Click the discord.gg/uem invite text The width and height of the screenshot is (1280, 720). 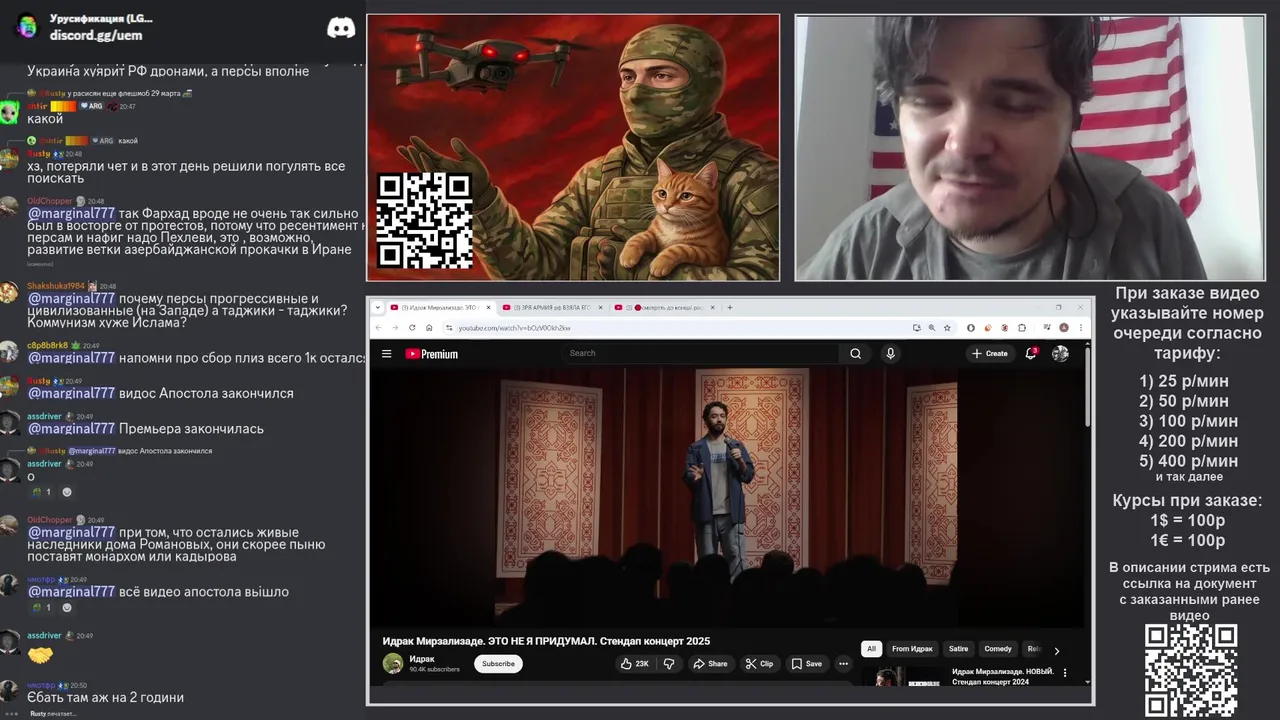click(x=96, y=35)
